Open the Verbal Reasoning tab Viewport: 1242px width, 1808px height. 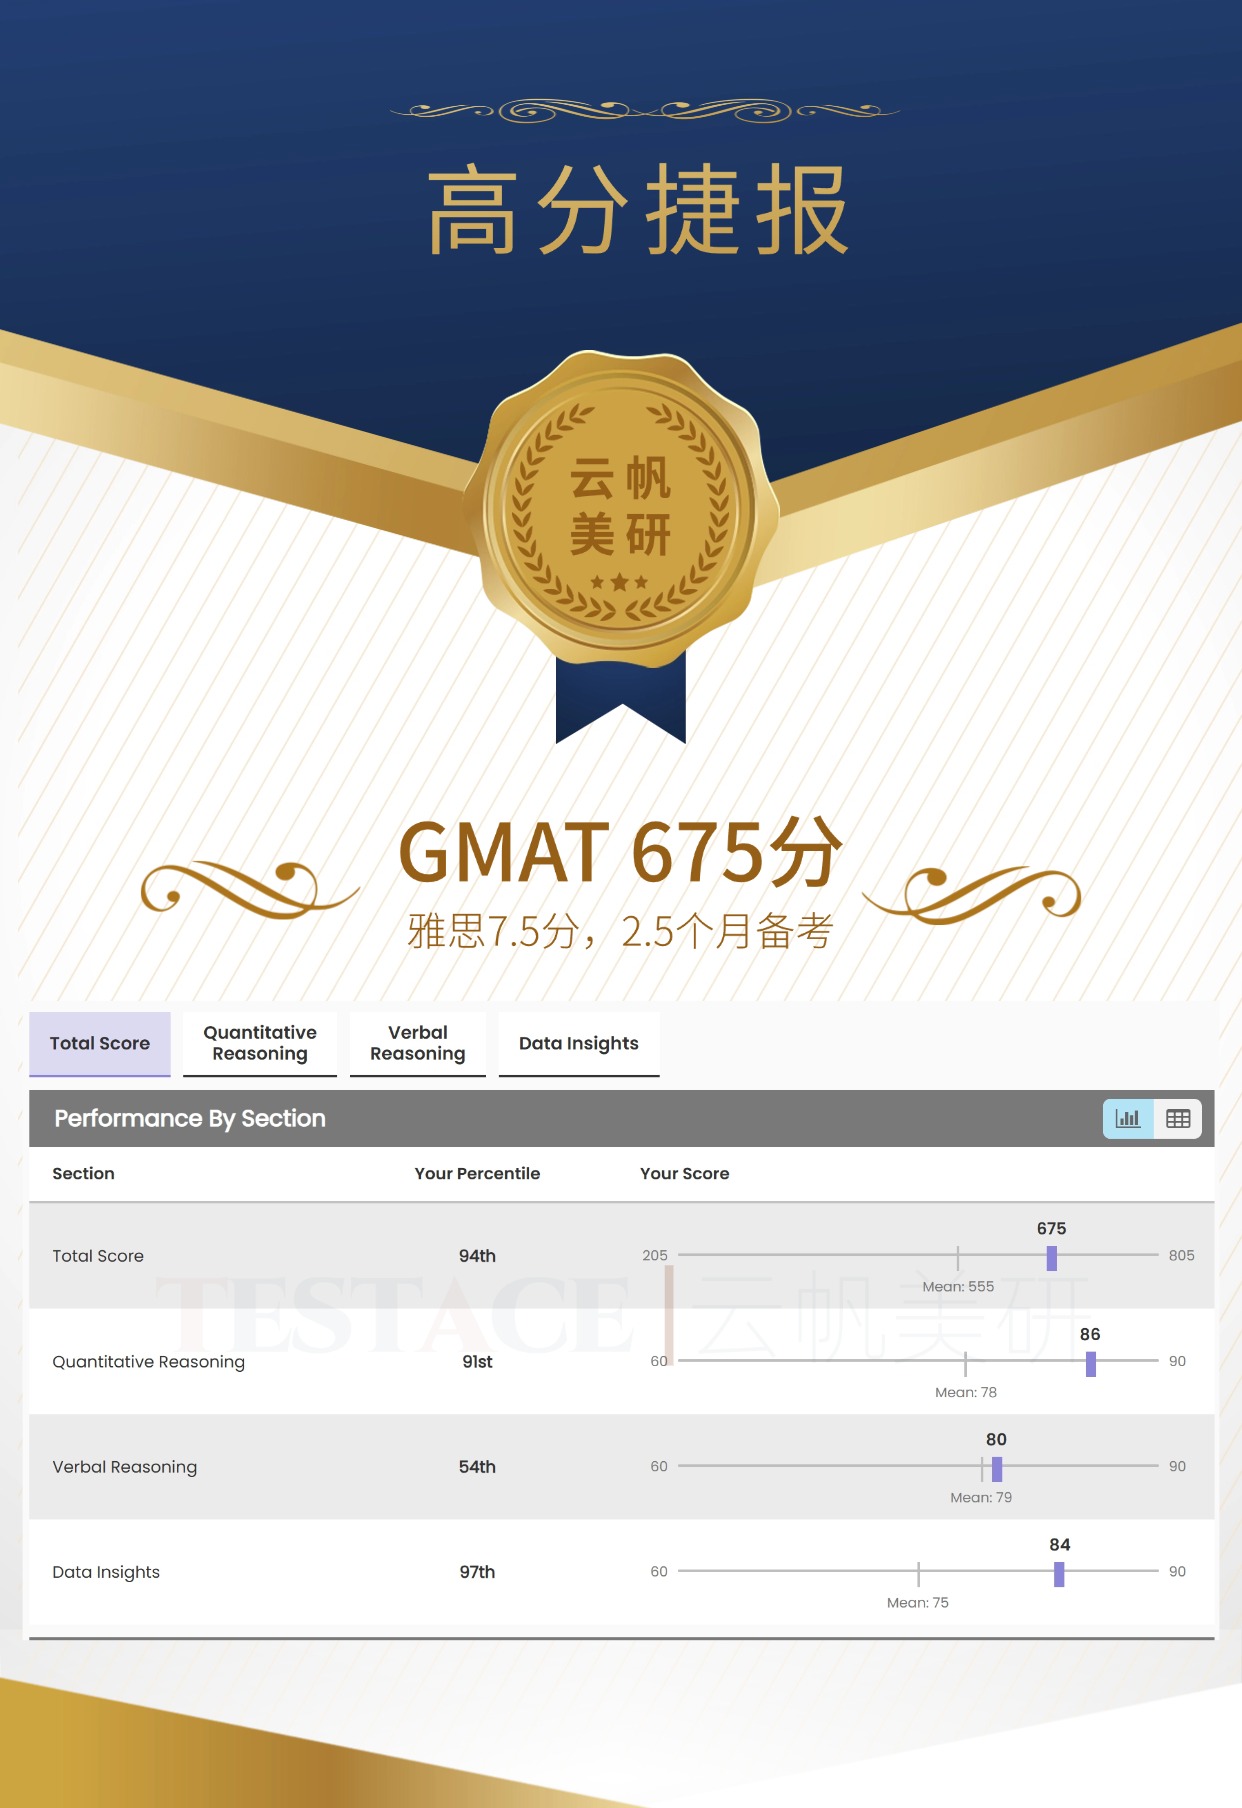(418, 1043)
